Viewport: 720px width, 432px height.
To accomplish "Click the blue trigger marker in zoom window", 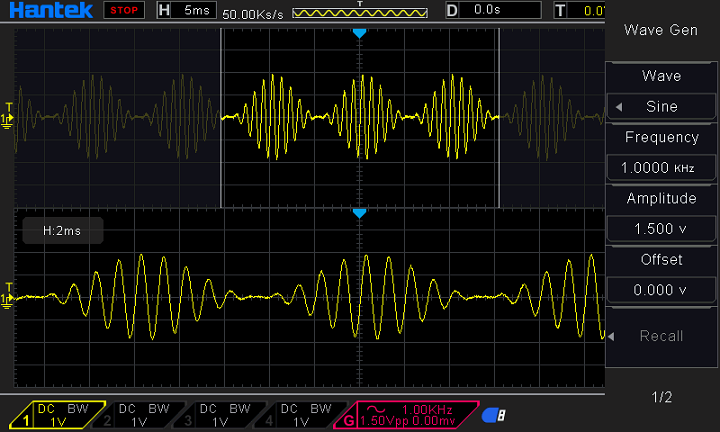I will [360, 214].
